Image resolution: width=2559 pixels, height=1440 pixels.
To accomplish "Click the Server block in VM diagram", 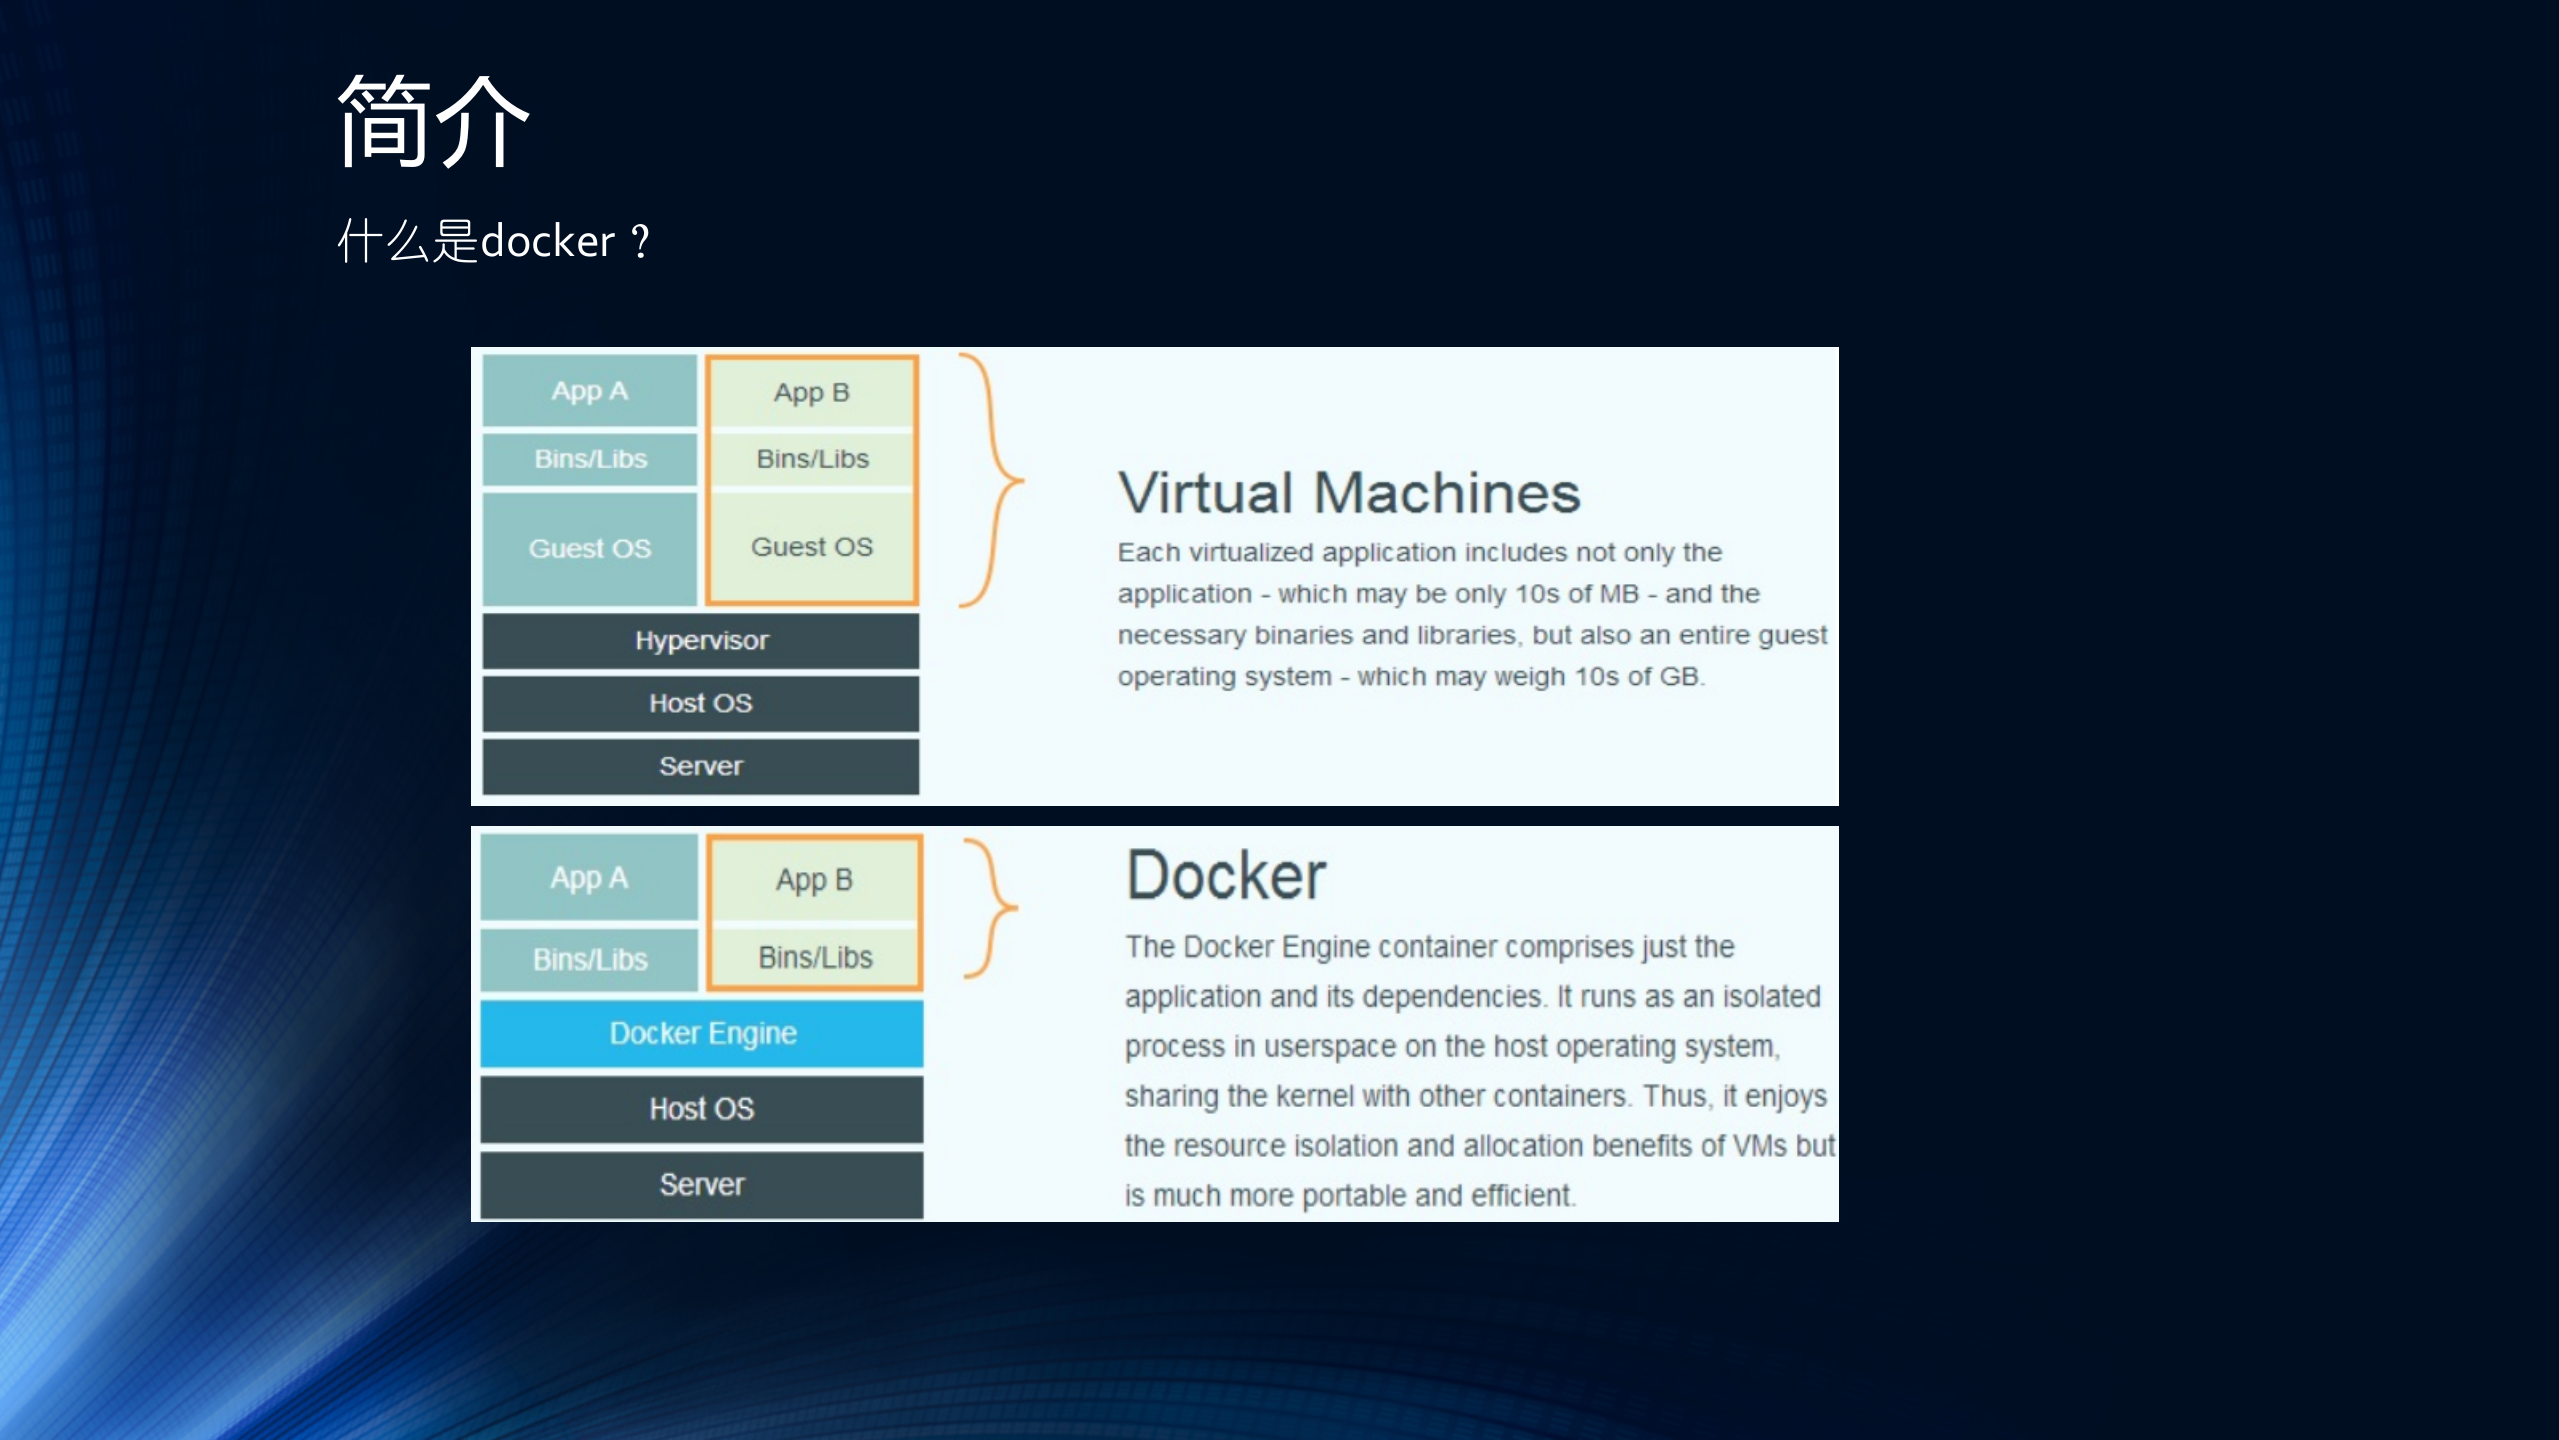I will (x=700, y=766).
